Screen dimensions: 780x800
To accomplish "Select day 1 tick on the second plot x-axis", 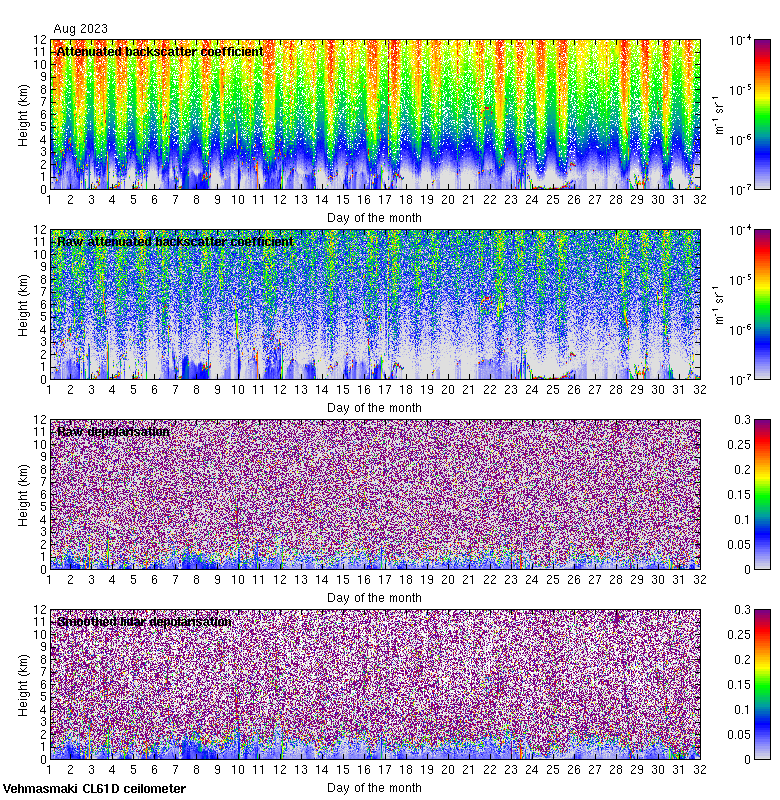I will click(50, 390).
